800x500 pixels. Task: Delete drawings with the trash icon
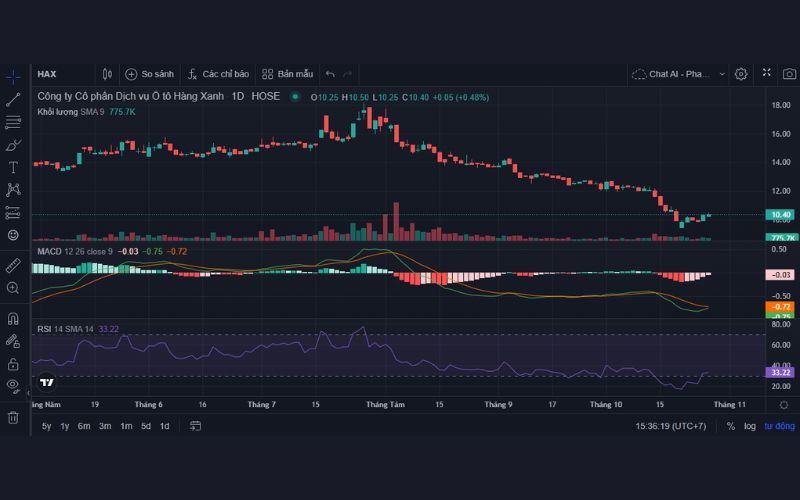(x=13, y=417)
